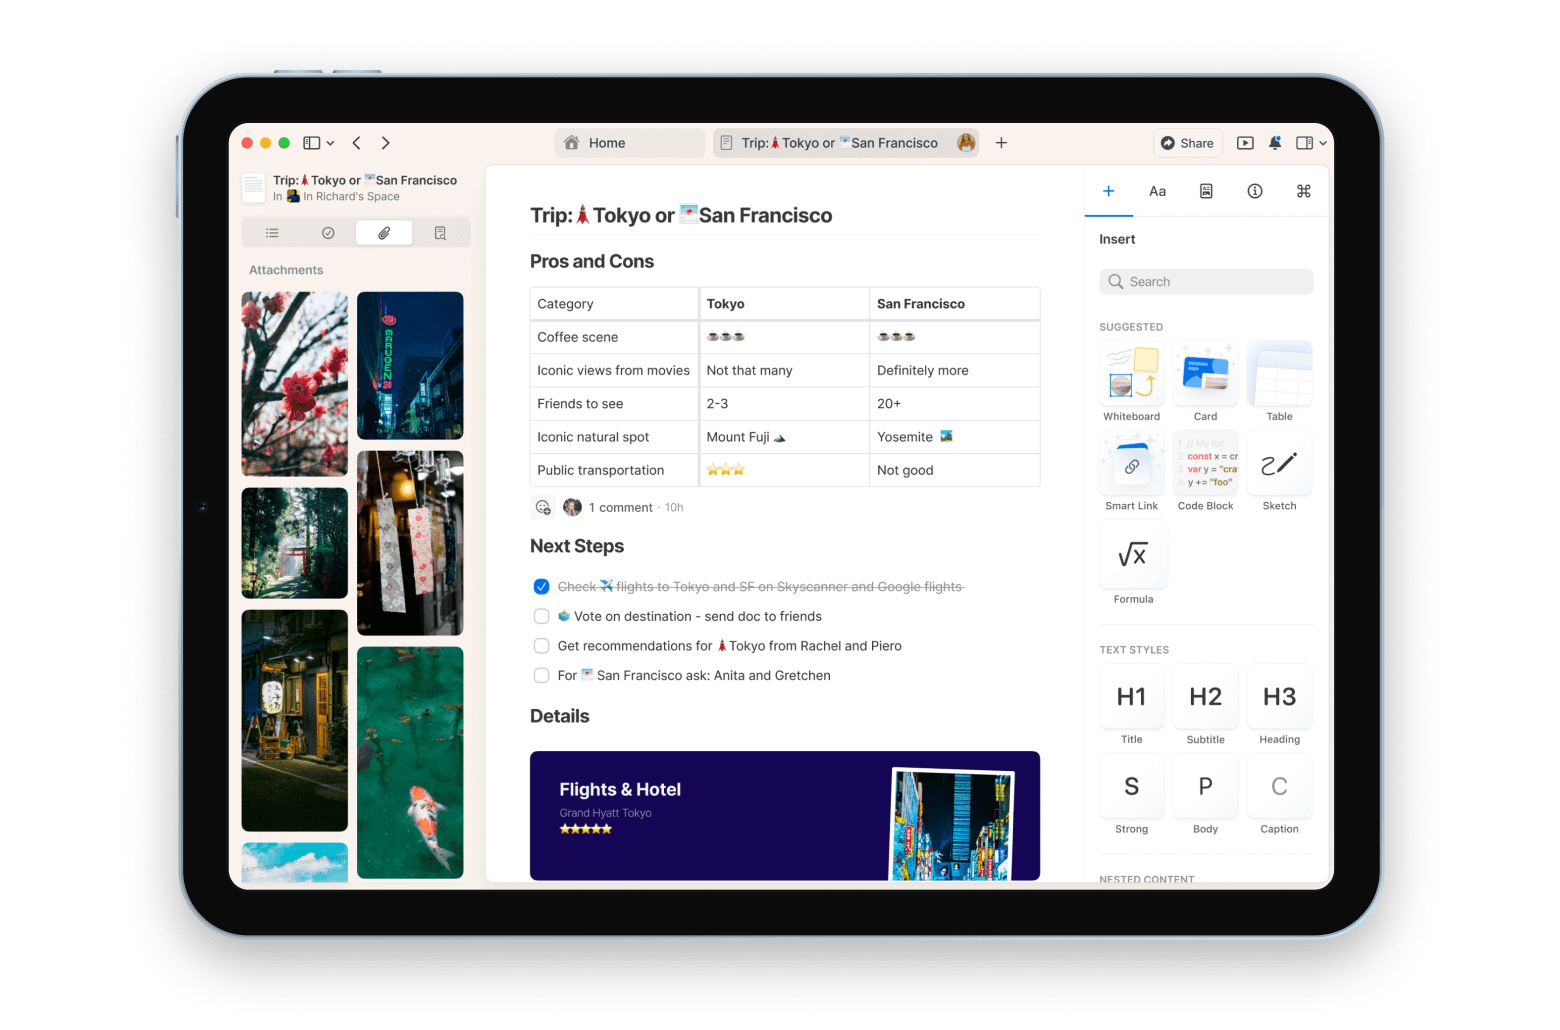The height and width of the screenshot is (1030, 1560).
Task: Click the Tokyo column header cell
Action: [x=784, y=304]
